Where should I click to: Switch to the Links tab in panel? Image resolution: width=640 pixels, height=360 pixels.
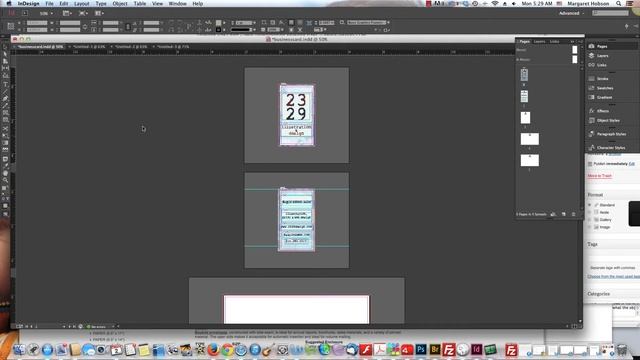[554, 42]
